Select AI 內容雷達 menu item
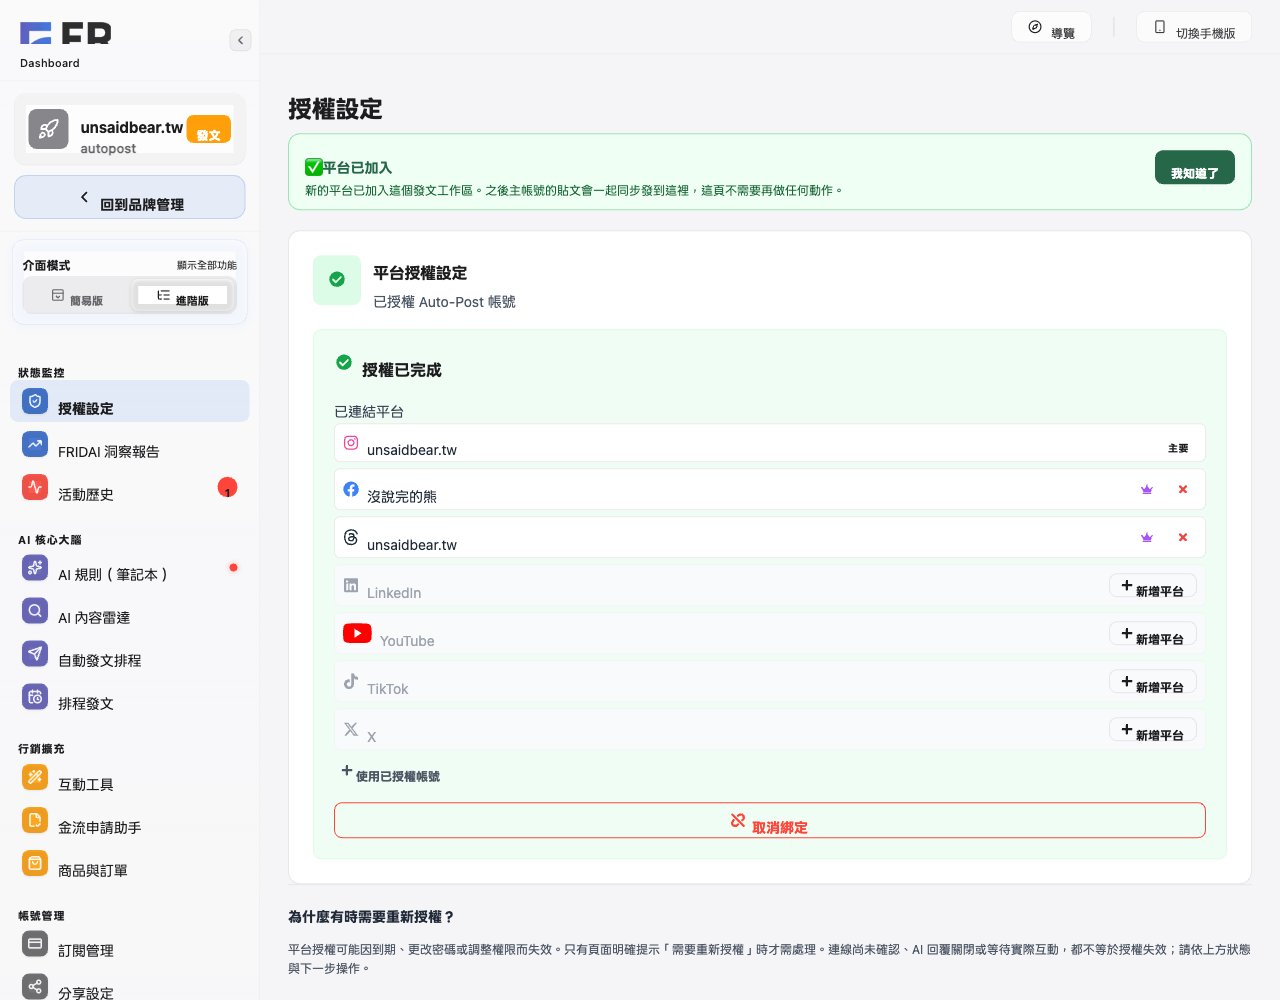 pos(130,610)
